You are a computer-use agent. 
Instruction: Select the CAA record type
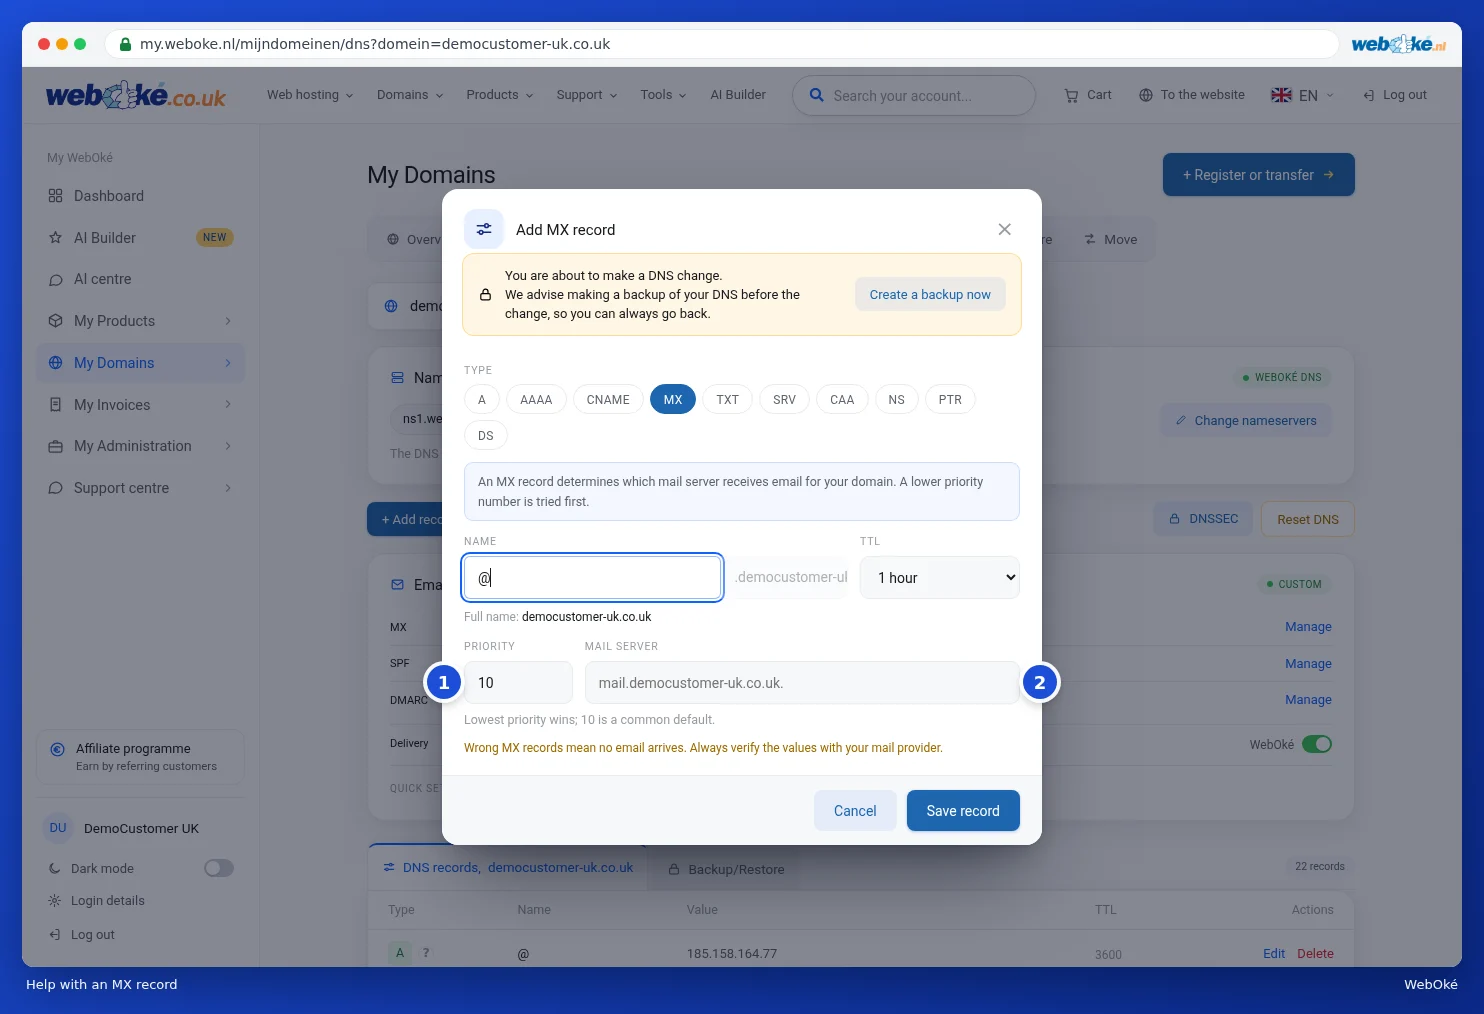842,400
